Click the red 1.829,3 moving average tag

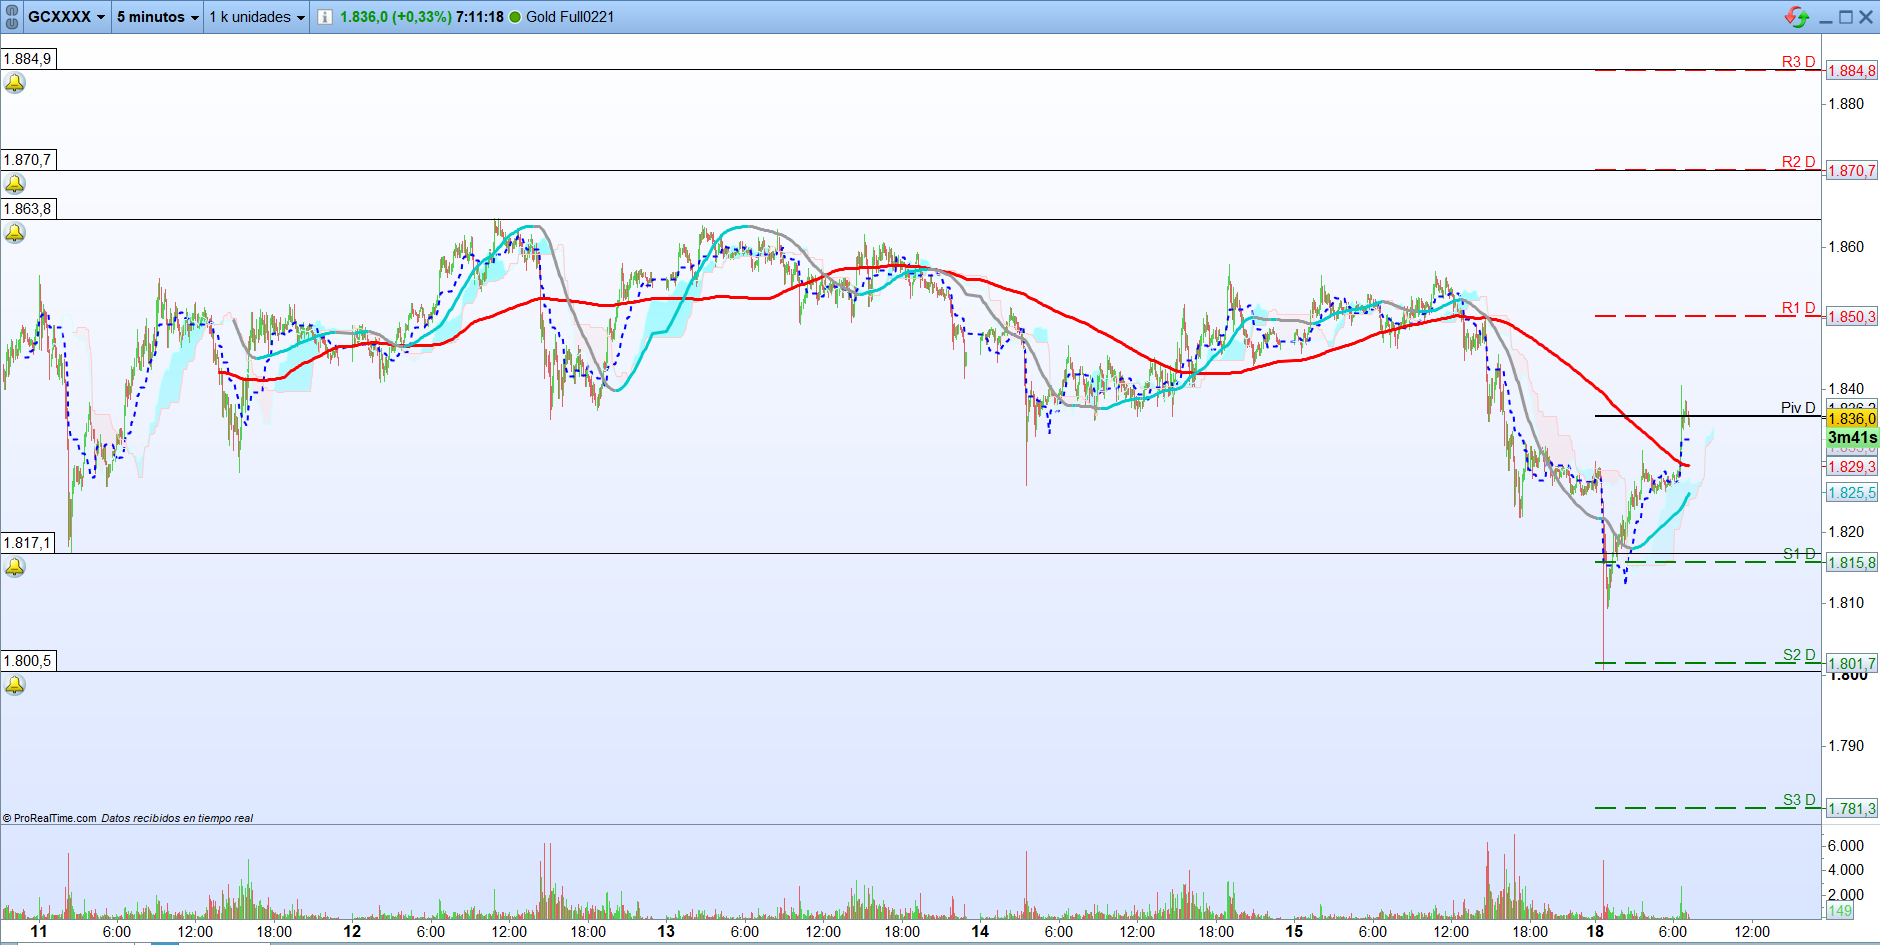pyautogui.click(x=1852, y=467)
